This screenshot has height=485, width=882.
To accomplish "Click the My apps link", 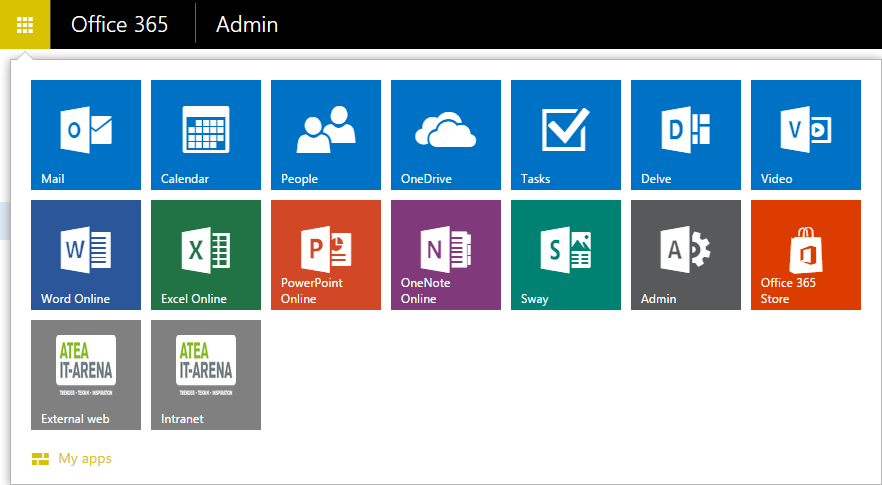I will pos(84,459).
